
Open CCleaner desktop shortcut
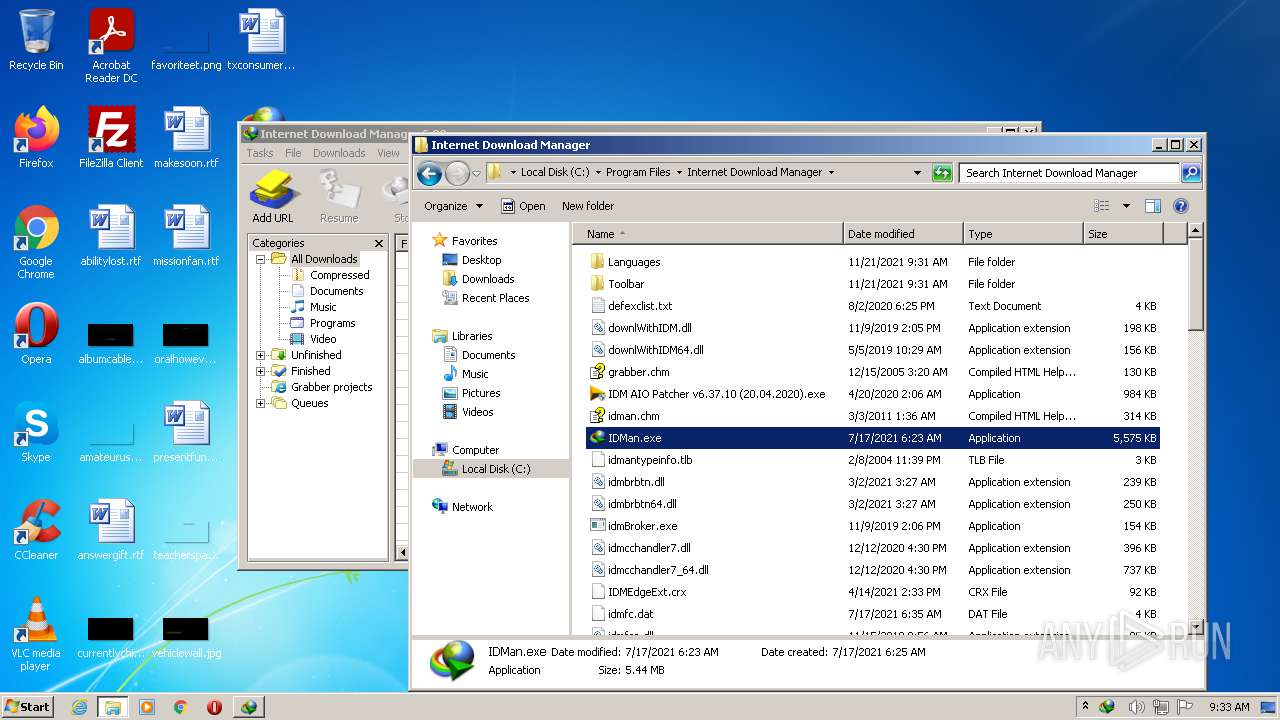36,530
